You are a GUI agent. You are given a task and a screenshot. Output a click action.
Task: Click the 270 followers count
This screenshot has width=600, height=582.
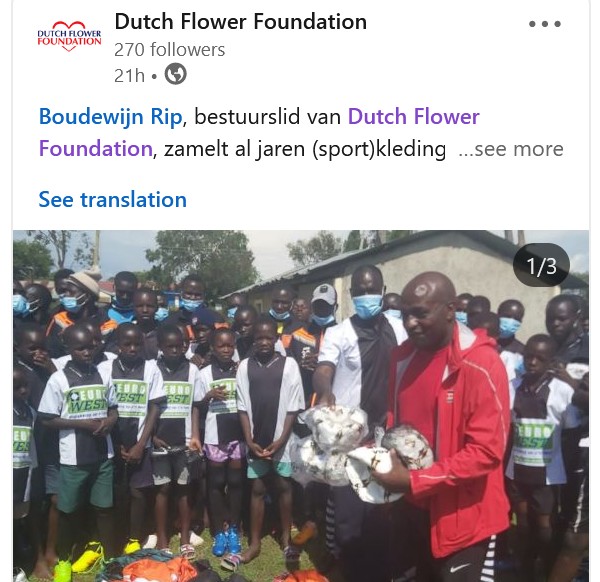click(x=170, y=50)
